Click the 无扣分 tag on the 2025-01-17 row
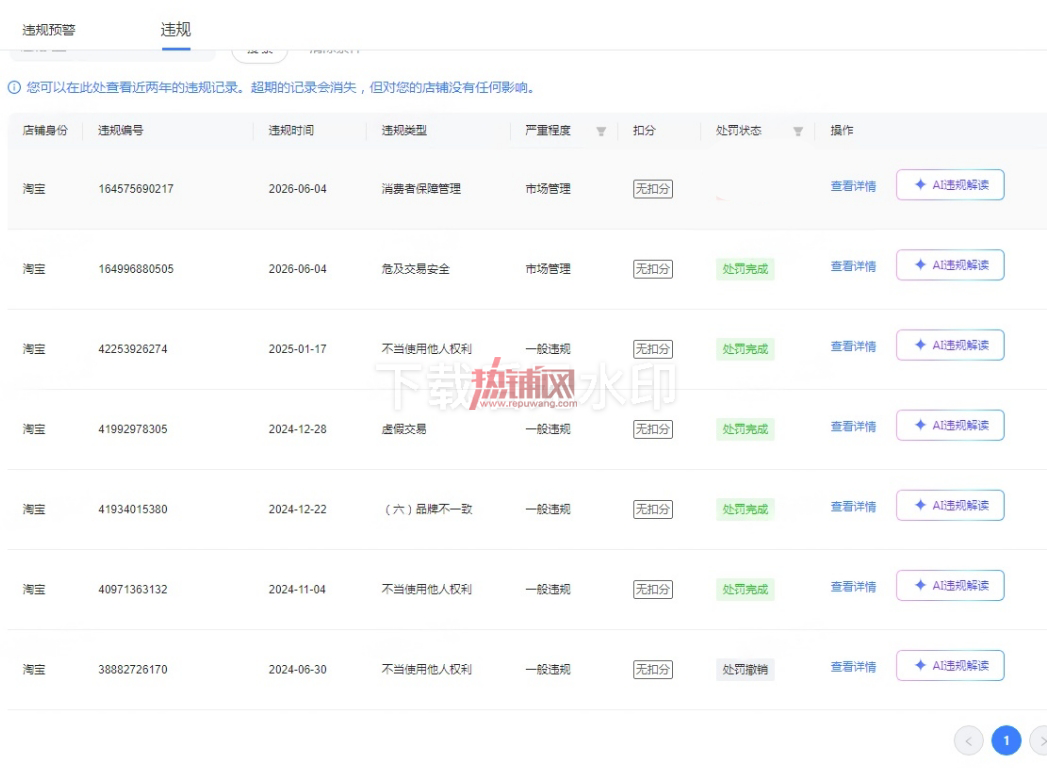The width and height of the screenshot is (1047, 768). 653,349
